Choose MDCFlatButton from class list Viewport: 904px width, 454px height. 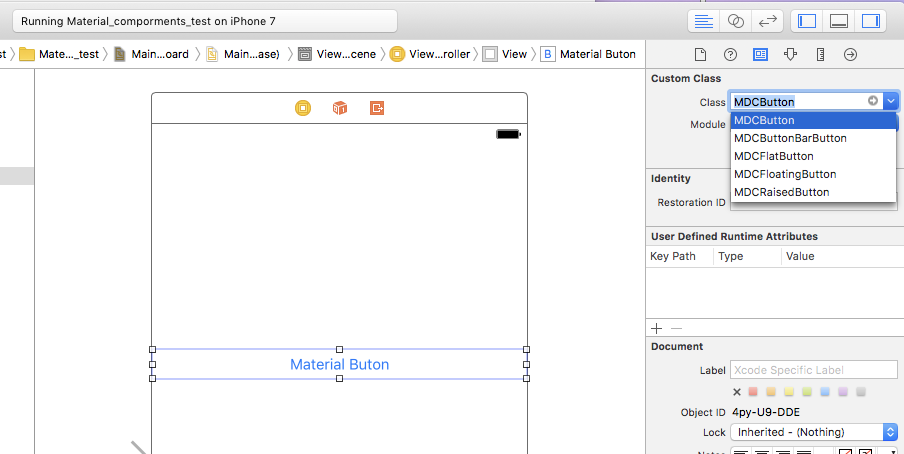[x=813, y=156]
